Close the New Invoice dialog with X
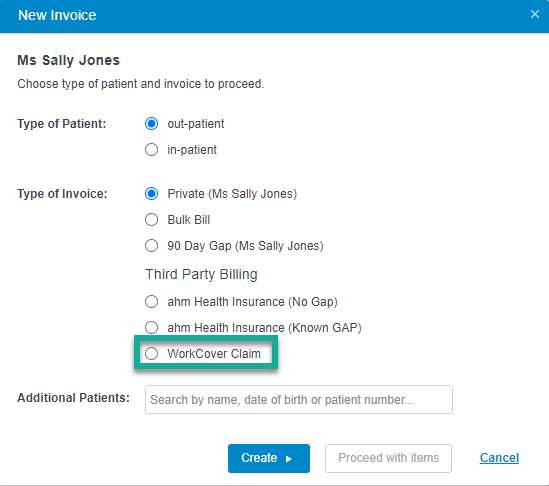Image resolution: width=549 pixels, height=486 pixels. coord(535,14)
